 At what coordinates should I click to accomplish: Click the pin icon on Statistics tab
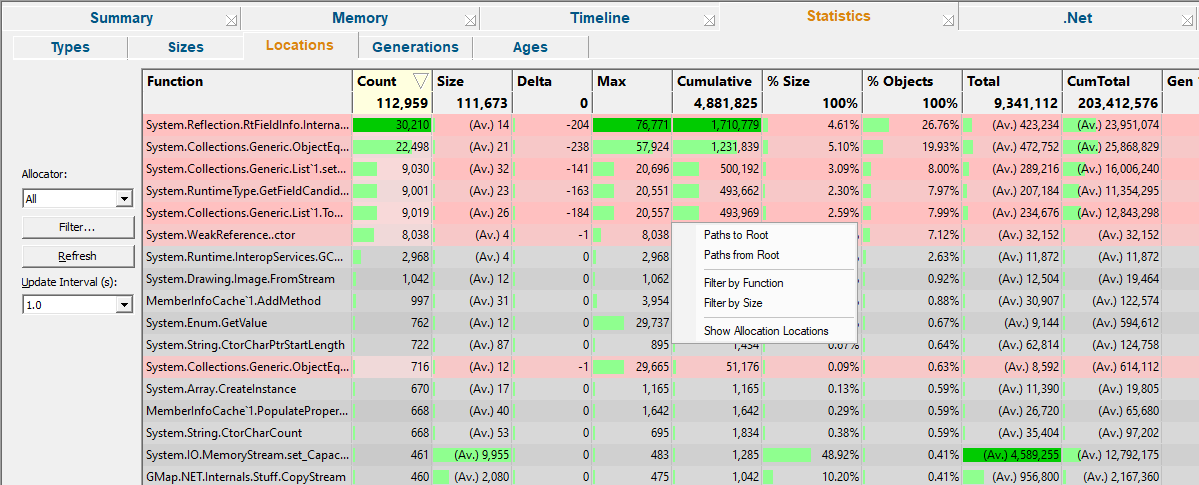948,21
